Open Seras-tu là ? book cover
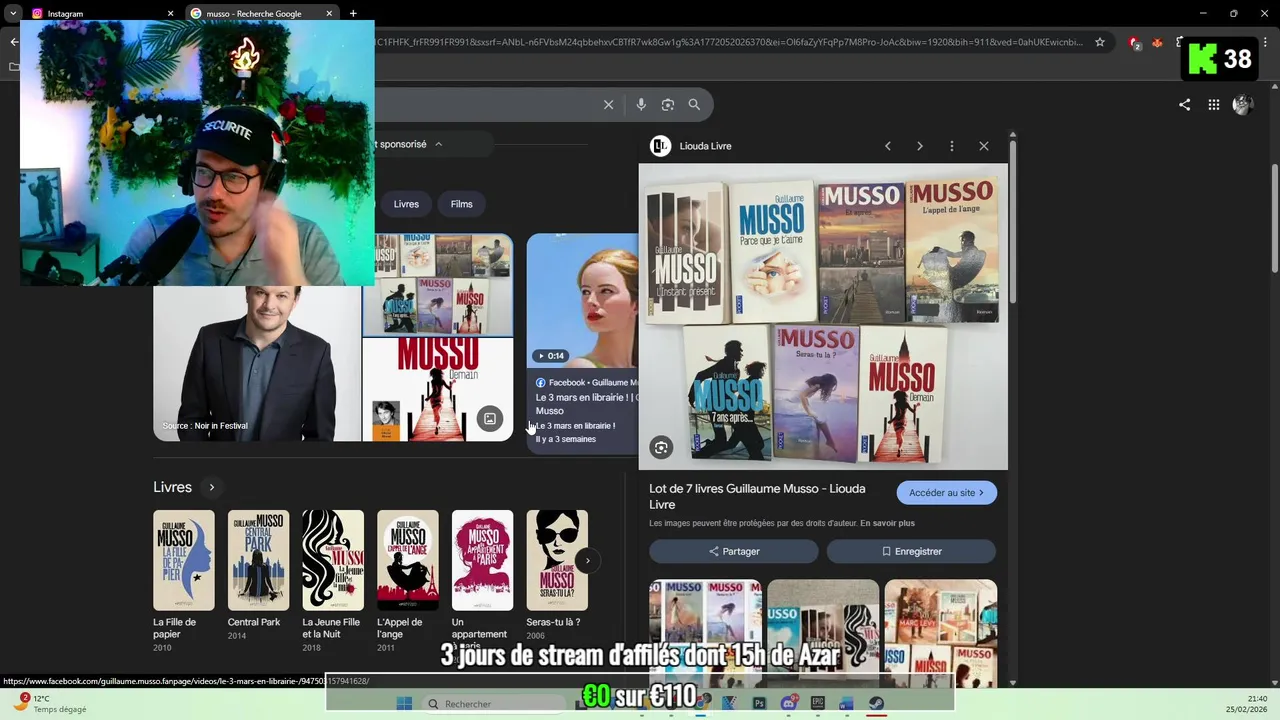The width and height of the screenshot is (1280, 720). (557, 560)
